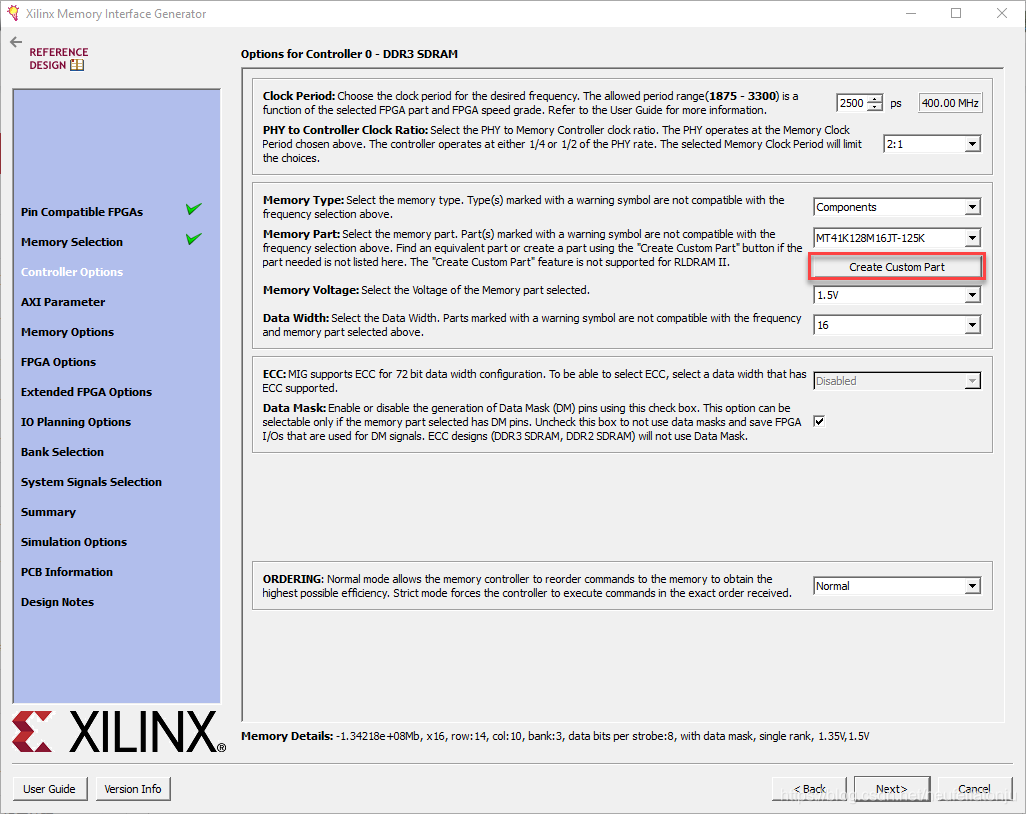Screen dimensions: 1026x814
Task: Show Version Info
Action: click(133, 788)
